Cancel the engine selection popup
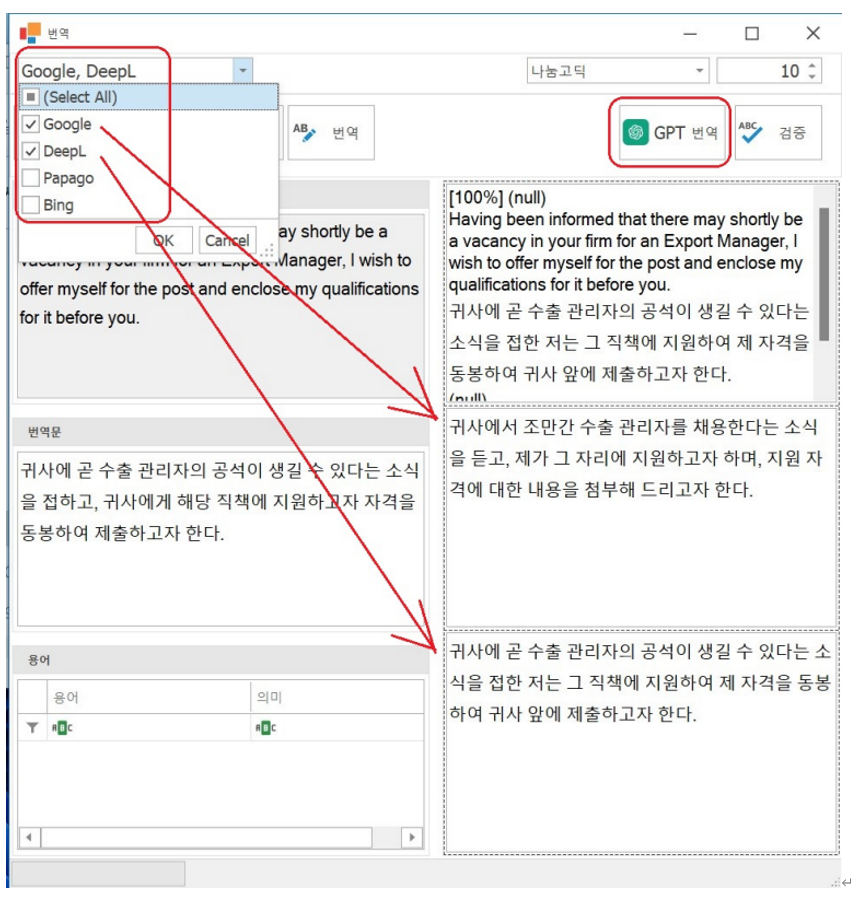This screenshot has width=853, height=908. tap(227, 240)
